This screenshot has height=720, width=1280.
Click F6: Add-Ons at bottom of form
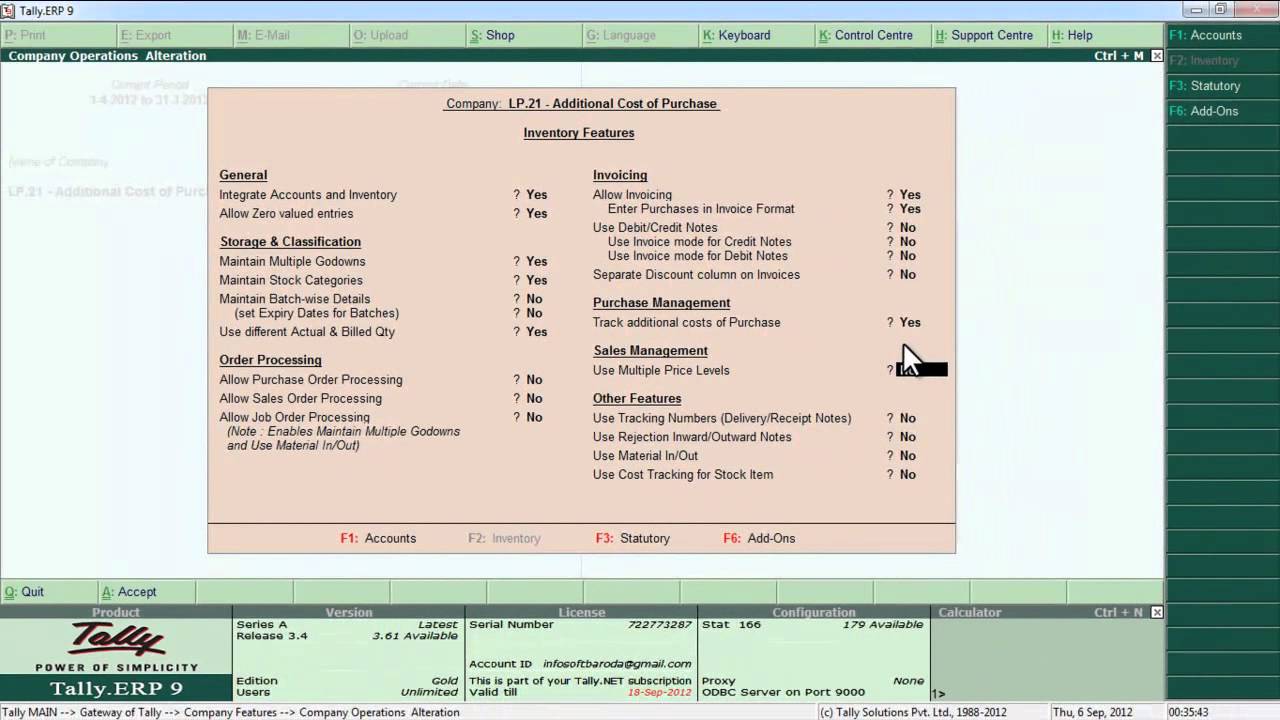point(759,538)
